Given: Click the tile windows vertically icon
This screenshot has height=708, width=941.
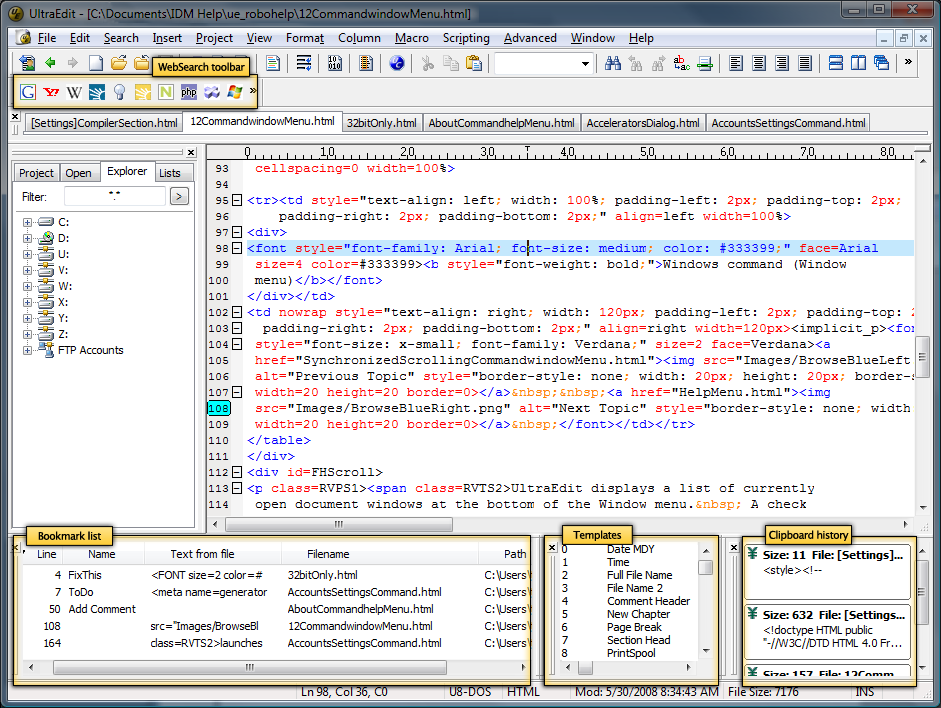Looking at the screenshot, I should point(858,62).
